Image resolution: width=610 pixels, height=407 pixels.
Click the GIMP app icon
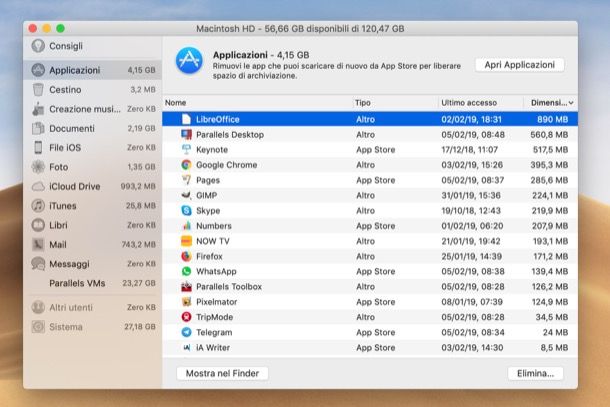[186, 195]
